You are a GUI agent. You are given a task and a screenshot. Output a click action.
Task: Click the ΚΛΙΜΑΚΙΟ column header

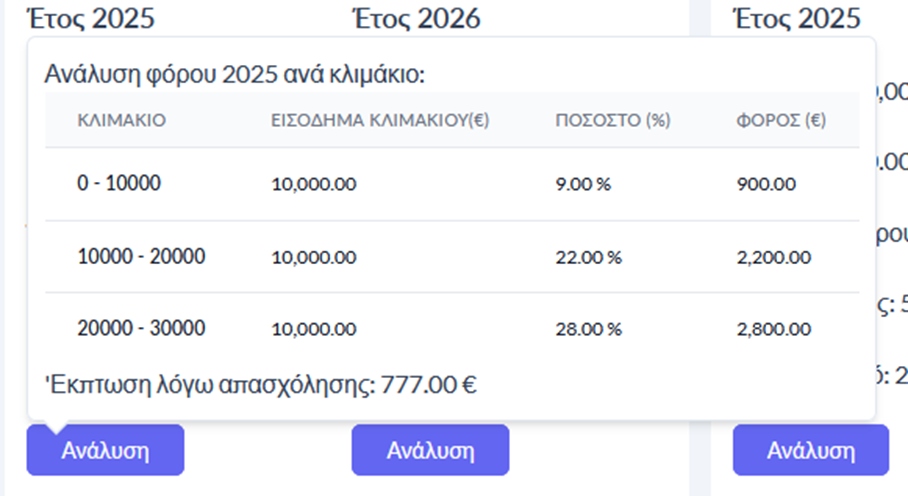pos(121,121)
